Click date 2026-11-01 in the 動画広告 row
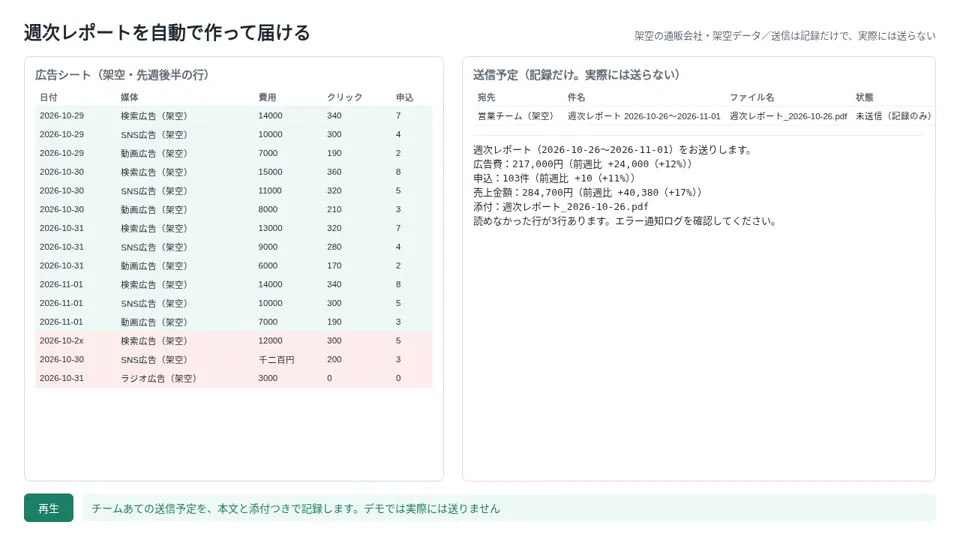This screenshot has width=960, height=540. coord(61,322)
